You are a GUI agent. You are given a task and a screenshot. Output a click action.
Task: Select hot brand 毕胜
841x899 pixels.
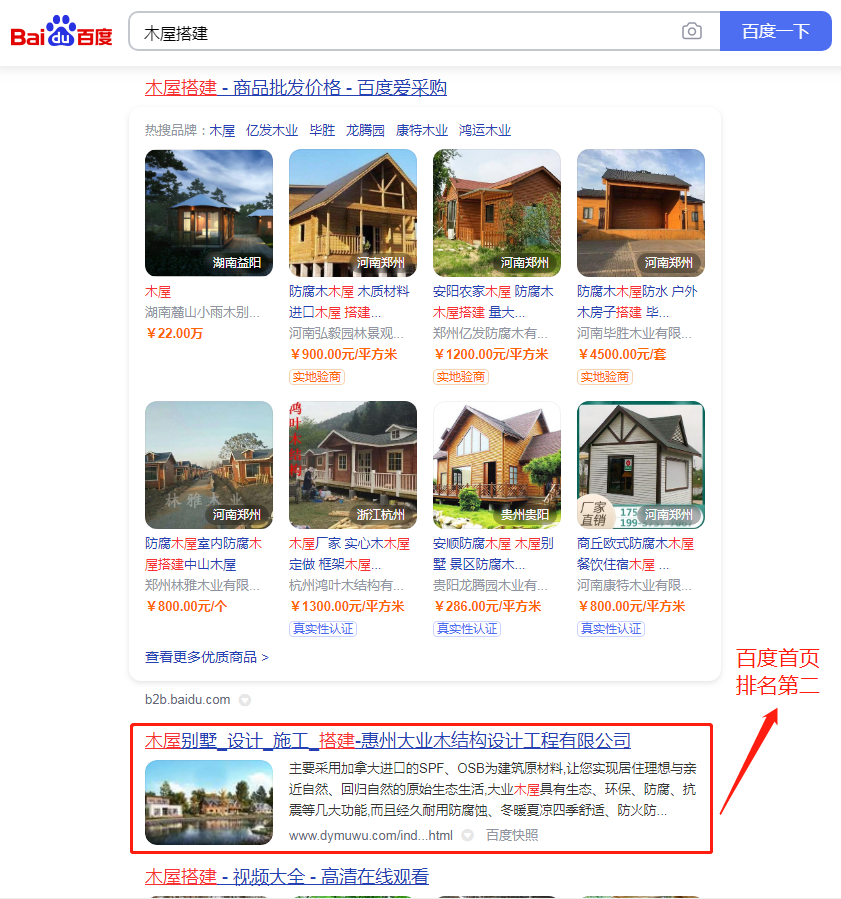click(x=322, y=130)
